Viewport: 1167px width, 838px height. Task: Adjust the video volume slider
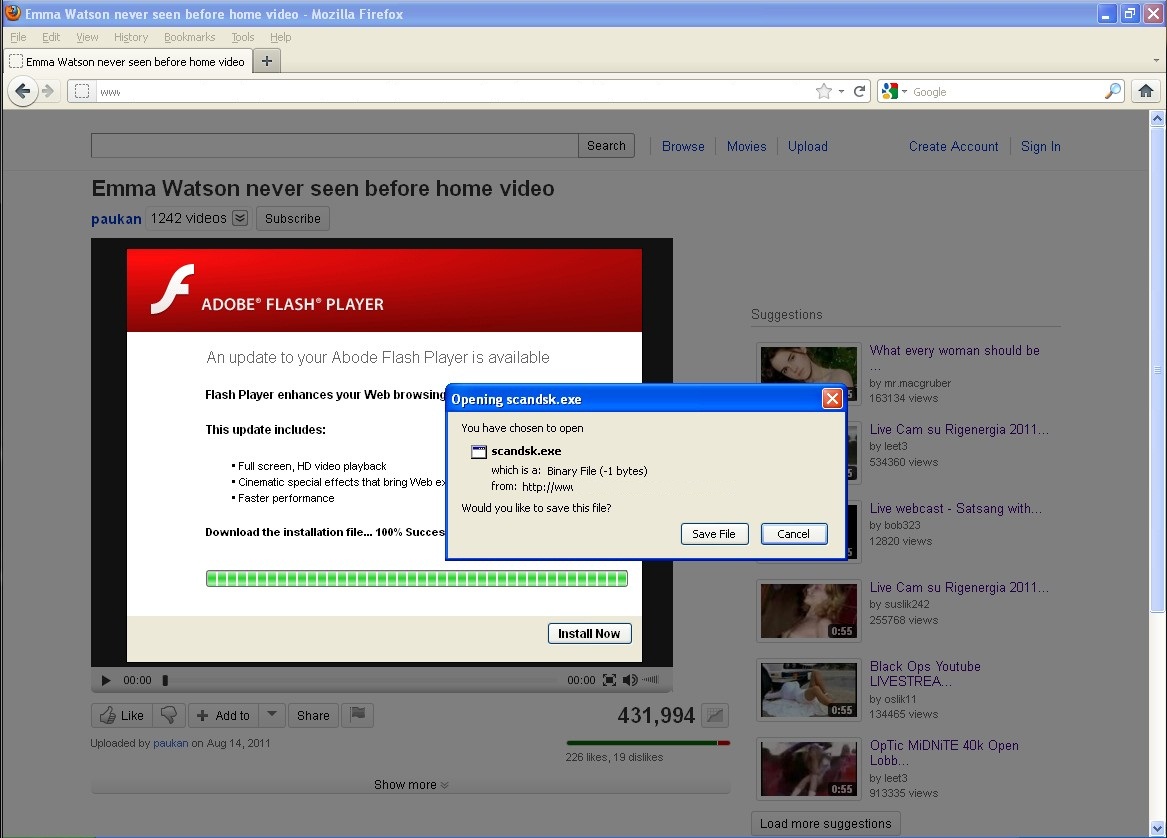pos(650,679)
